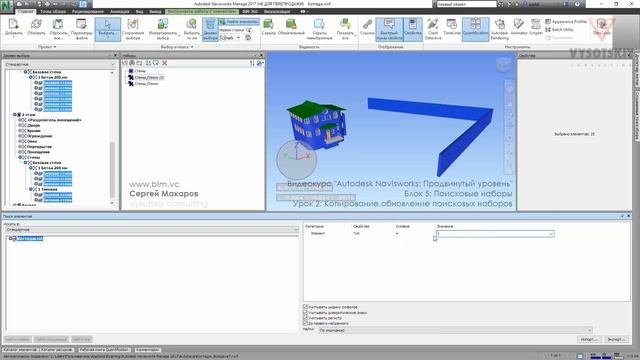Image resolution: width=640 pixels, height=360 pixels.
Task: Open the Appearance Profiler
Action: pos(566,22)
